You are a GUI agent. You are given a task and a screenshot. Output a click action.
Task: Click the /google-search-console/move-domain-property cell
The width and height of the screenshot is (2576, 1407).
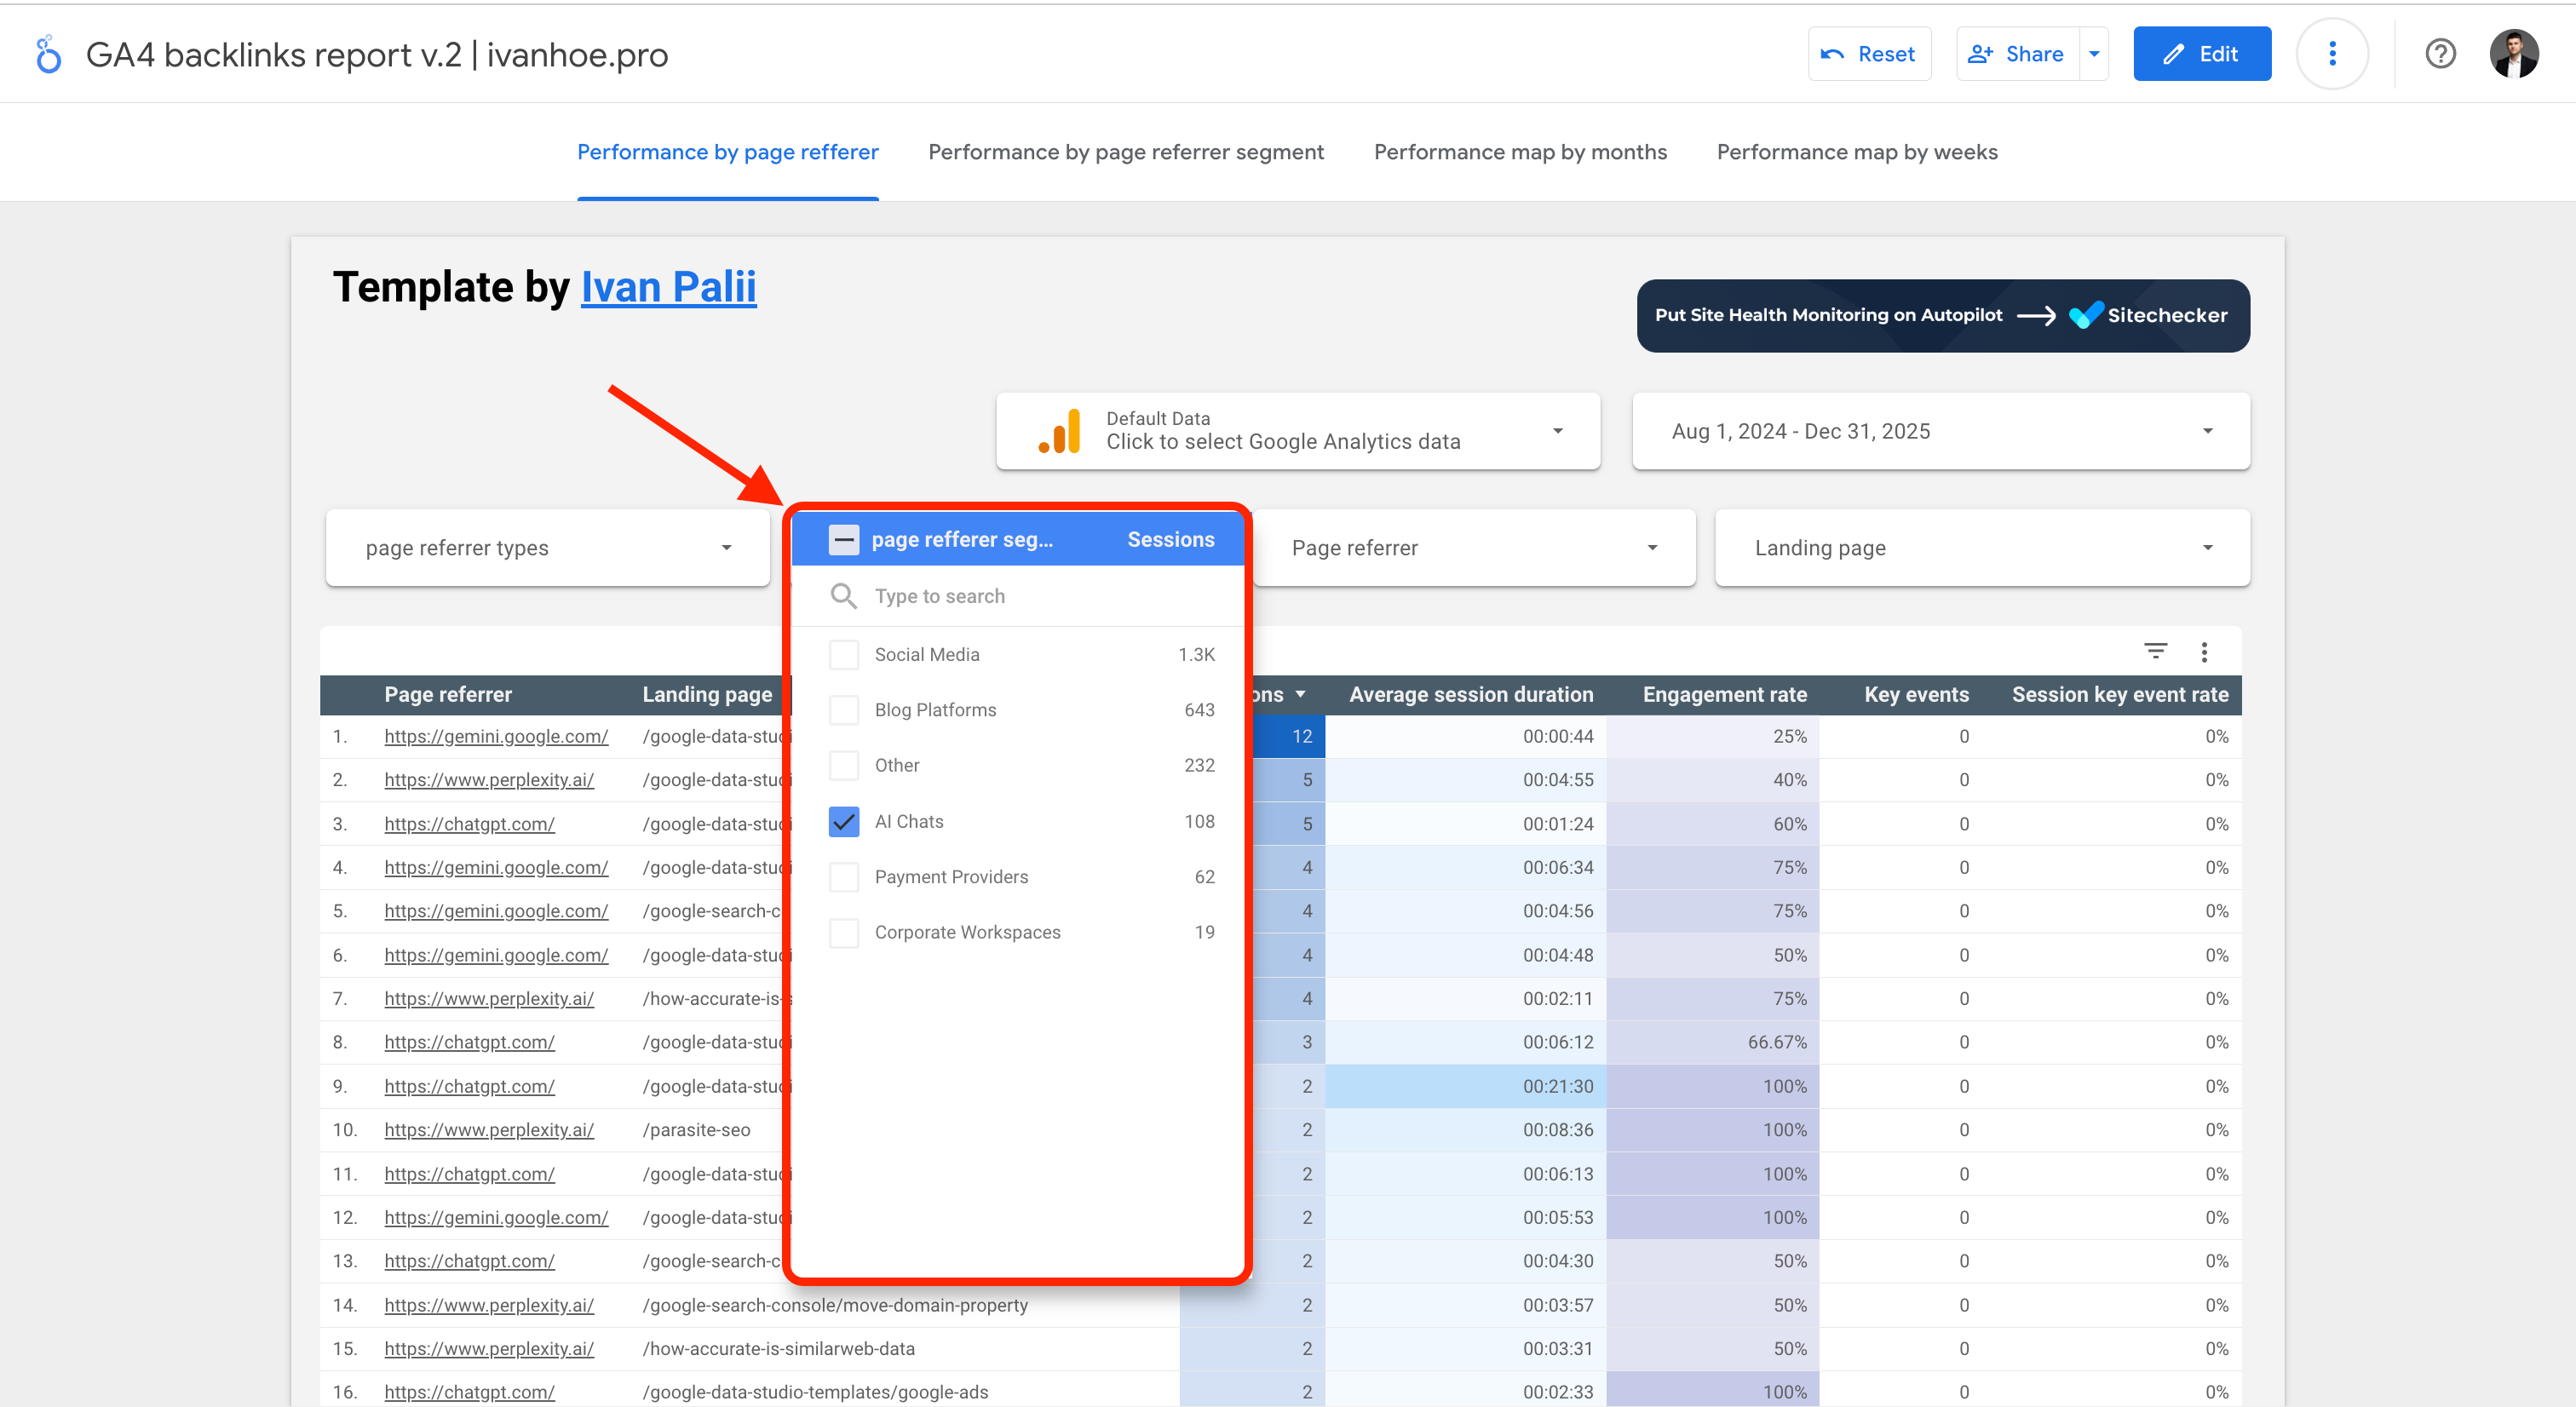click(x=835, y=1305)
